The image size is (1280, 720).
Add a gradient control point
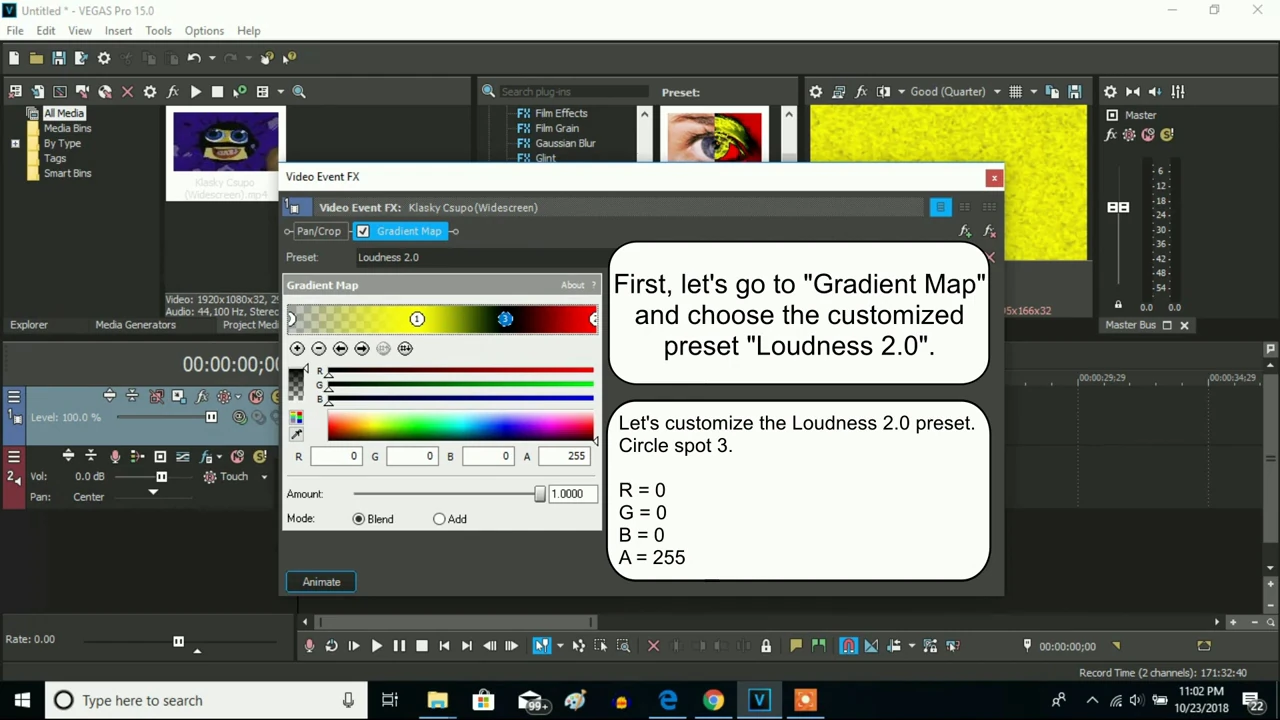[297, 348]
